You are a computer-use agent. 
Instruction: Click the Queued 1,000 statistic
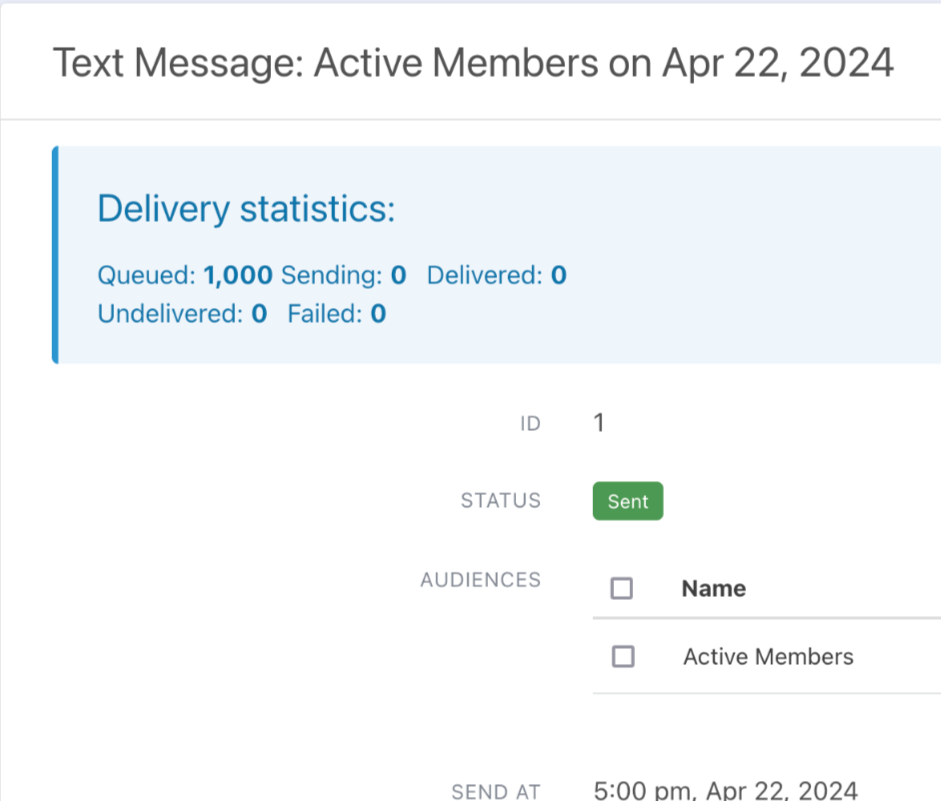[184, 275]
